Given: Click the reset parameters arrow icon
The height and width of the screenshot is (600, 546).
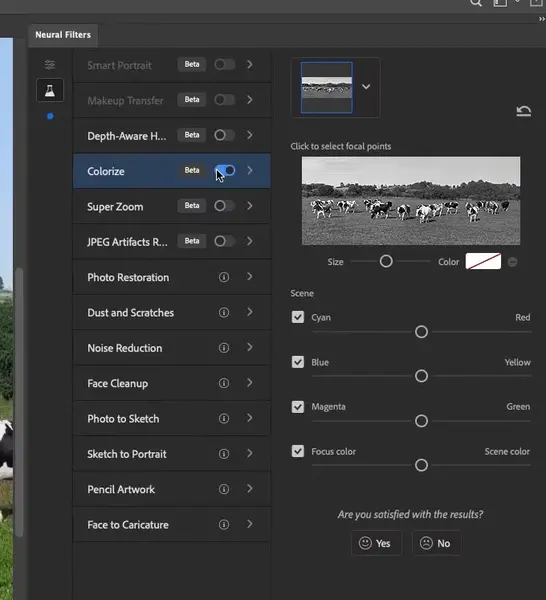Looking at the screenshot, I should [x=523, y=111].
